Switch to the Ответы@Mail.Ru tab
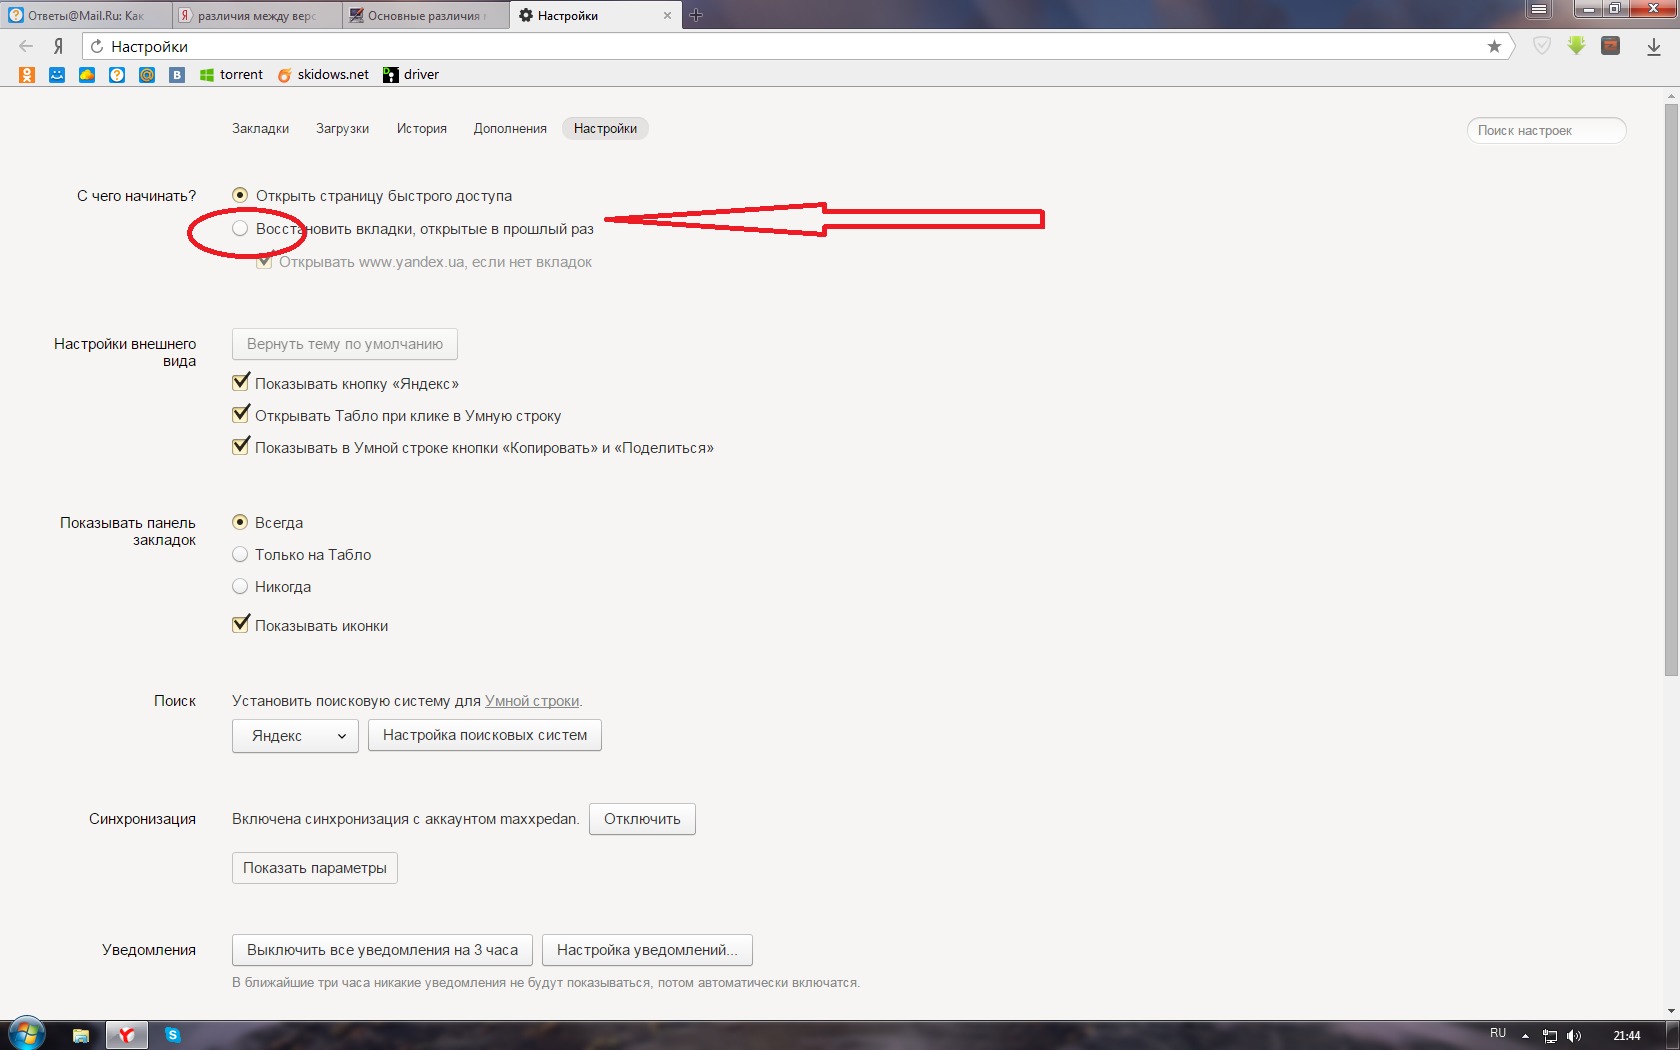The image size is (1680, 1050). click(x=86, y=15)
